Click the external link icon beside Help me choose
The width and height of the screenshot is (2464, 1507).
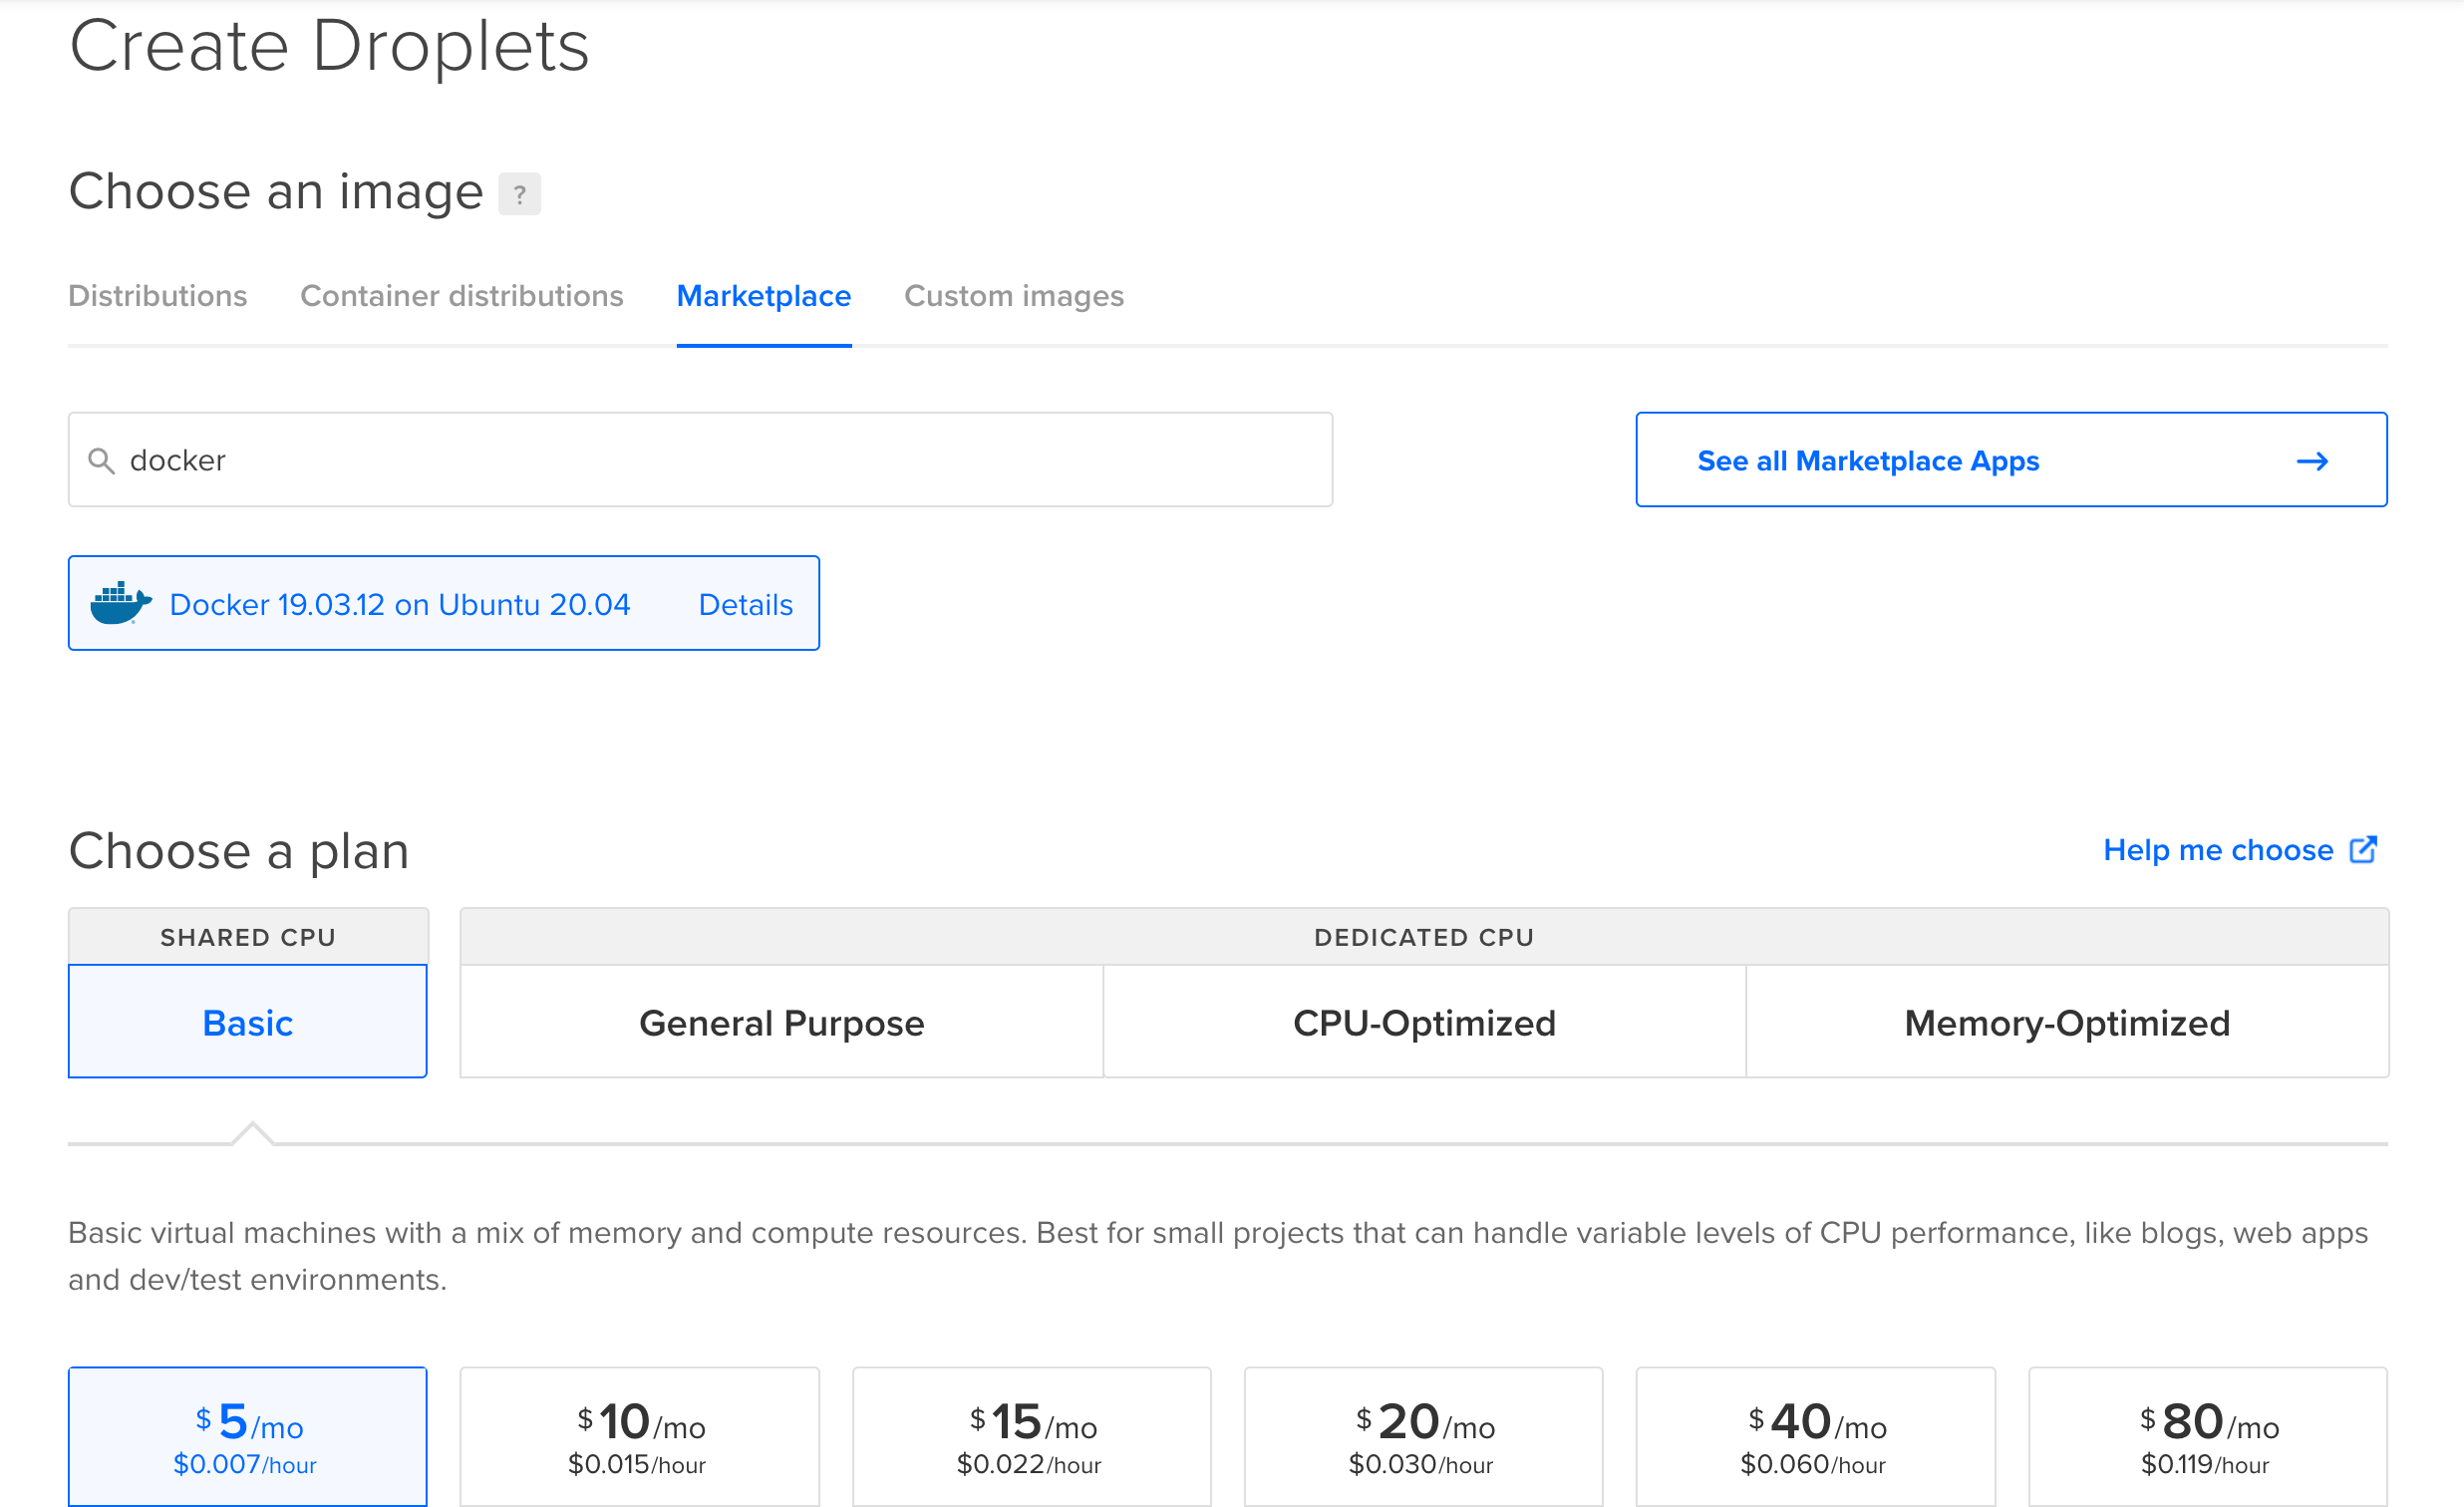pos(2364,849)
